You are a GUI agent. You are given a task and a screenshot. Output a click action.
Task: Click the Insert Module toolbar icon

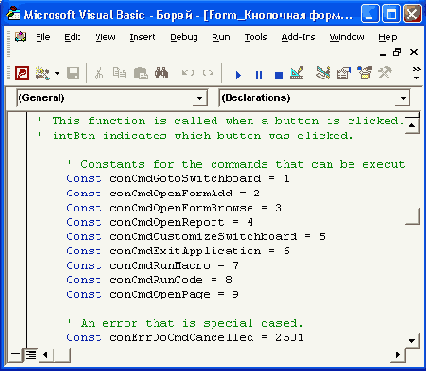(x=43, y=73)
